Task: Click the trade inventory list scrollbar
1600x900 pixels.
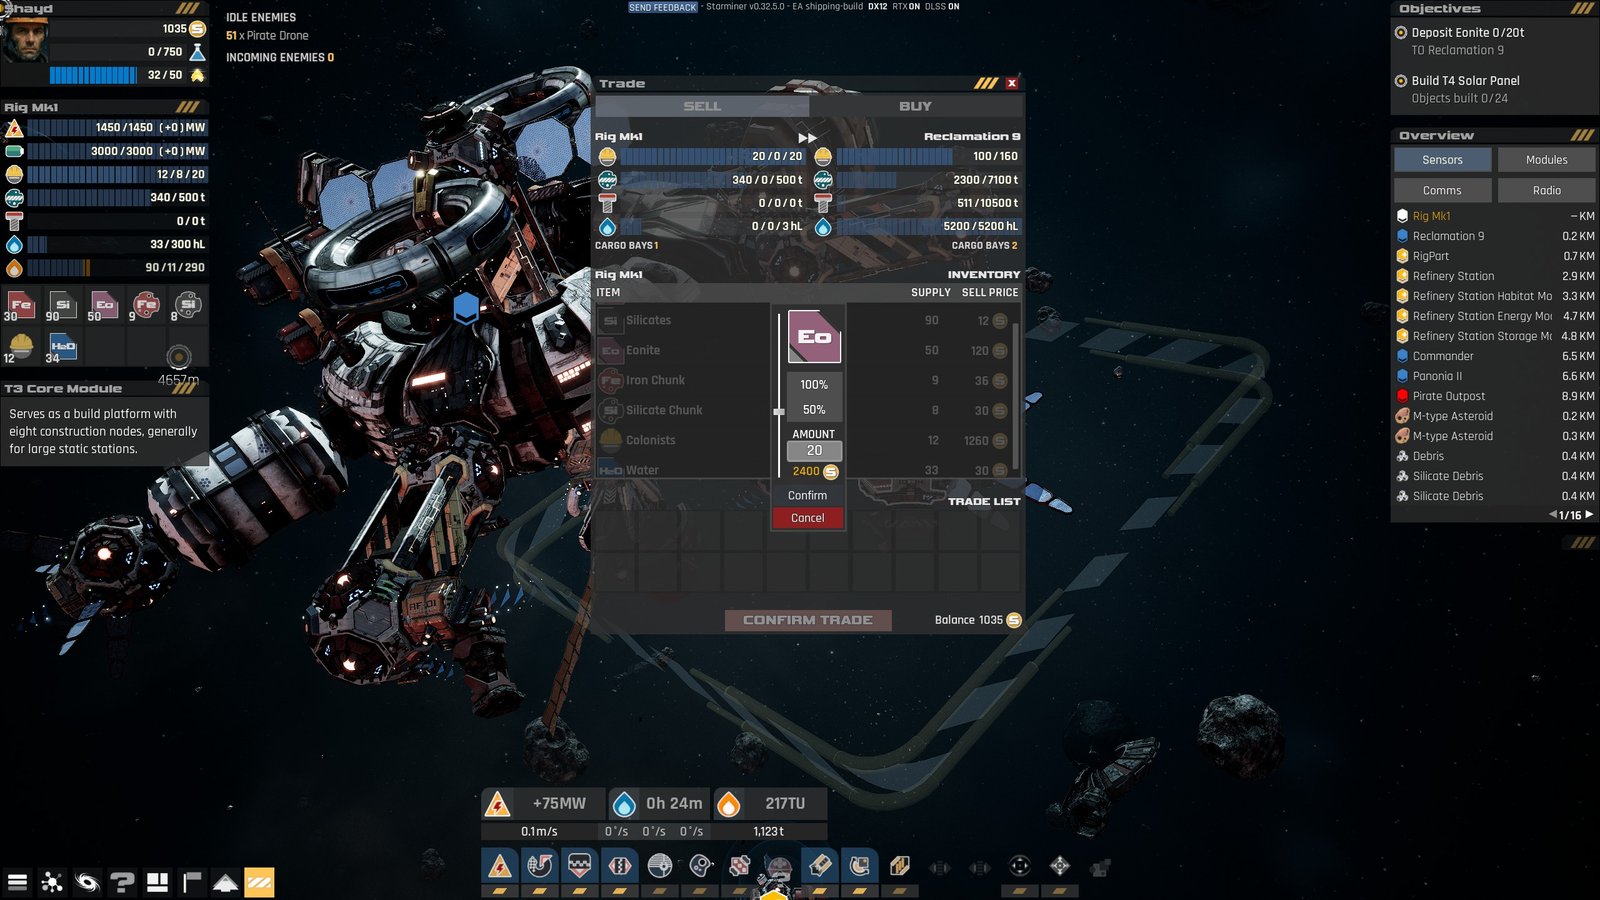Action: 1016,395
